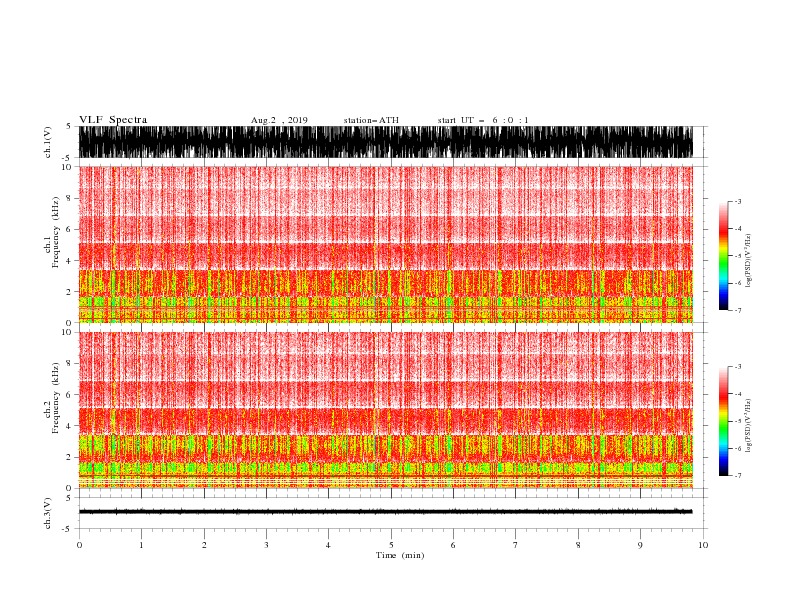Click the 'ch.3(V)' axis label
Screen dimensions: 792x612
click(x=48, y=513)
